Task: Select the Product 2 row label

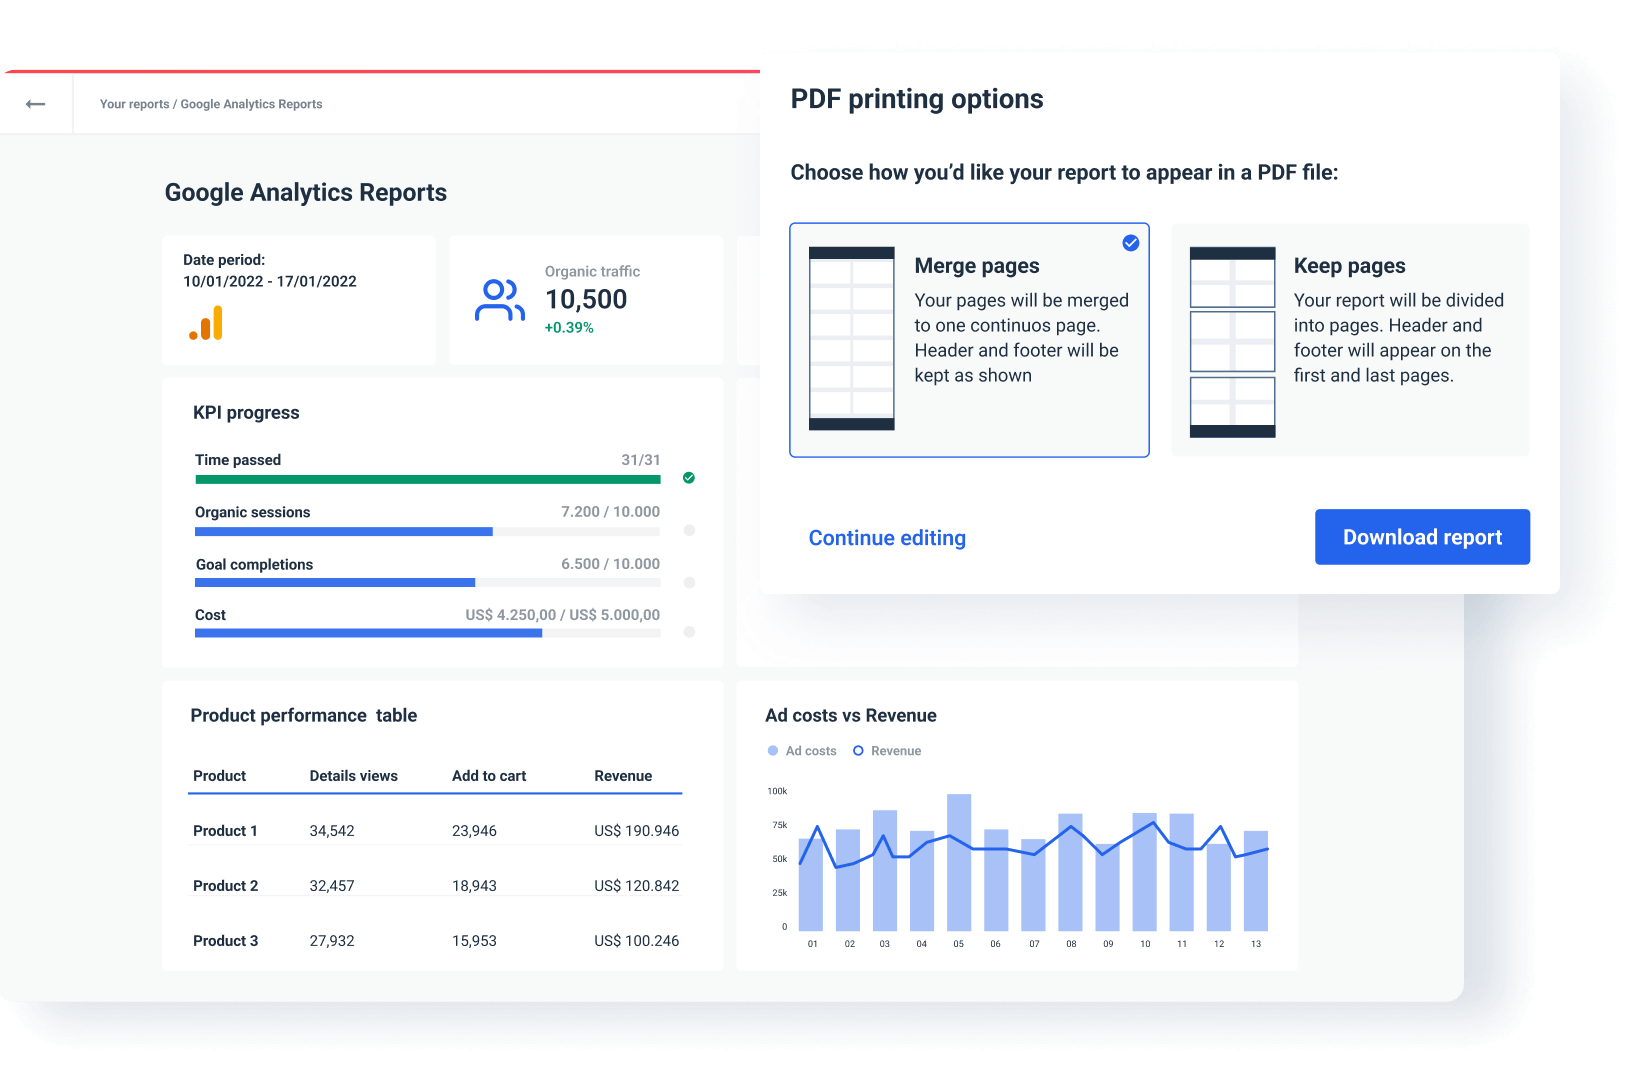Action: (x=225, y=886)
